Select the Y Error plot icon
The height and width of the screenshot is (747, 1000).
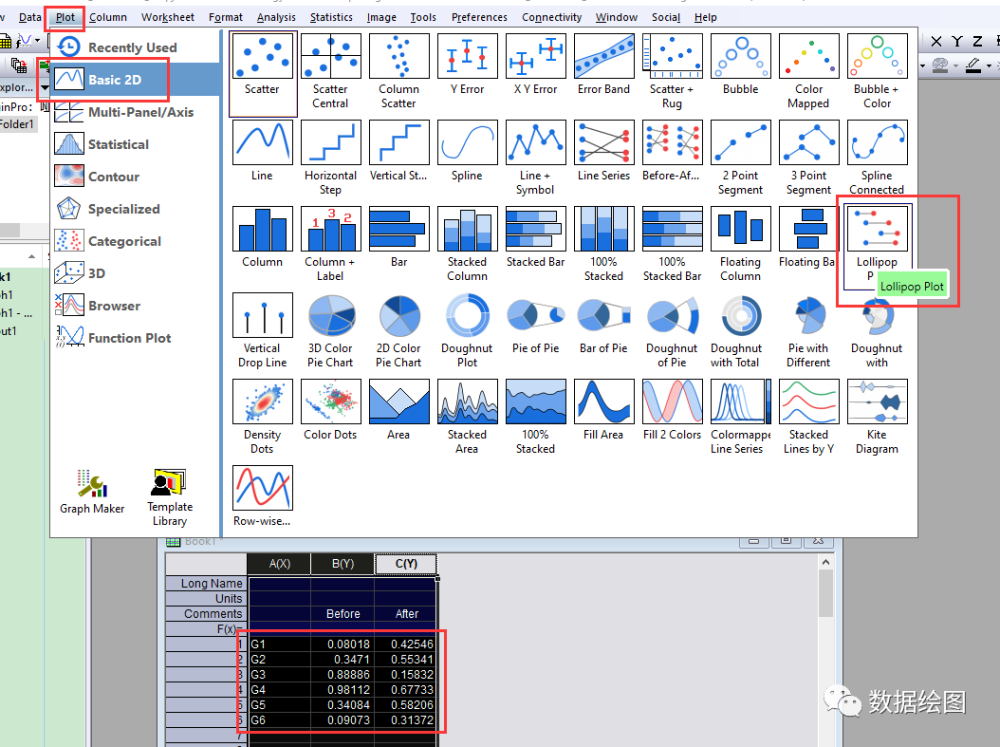click(x=467, y=56)
